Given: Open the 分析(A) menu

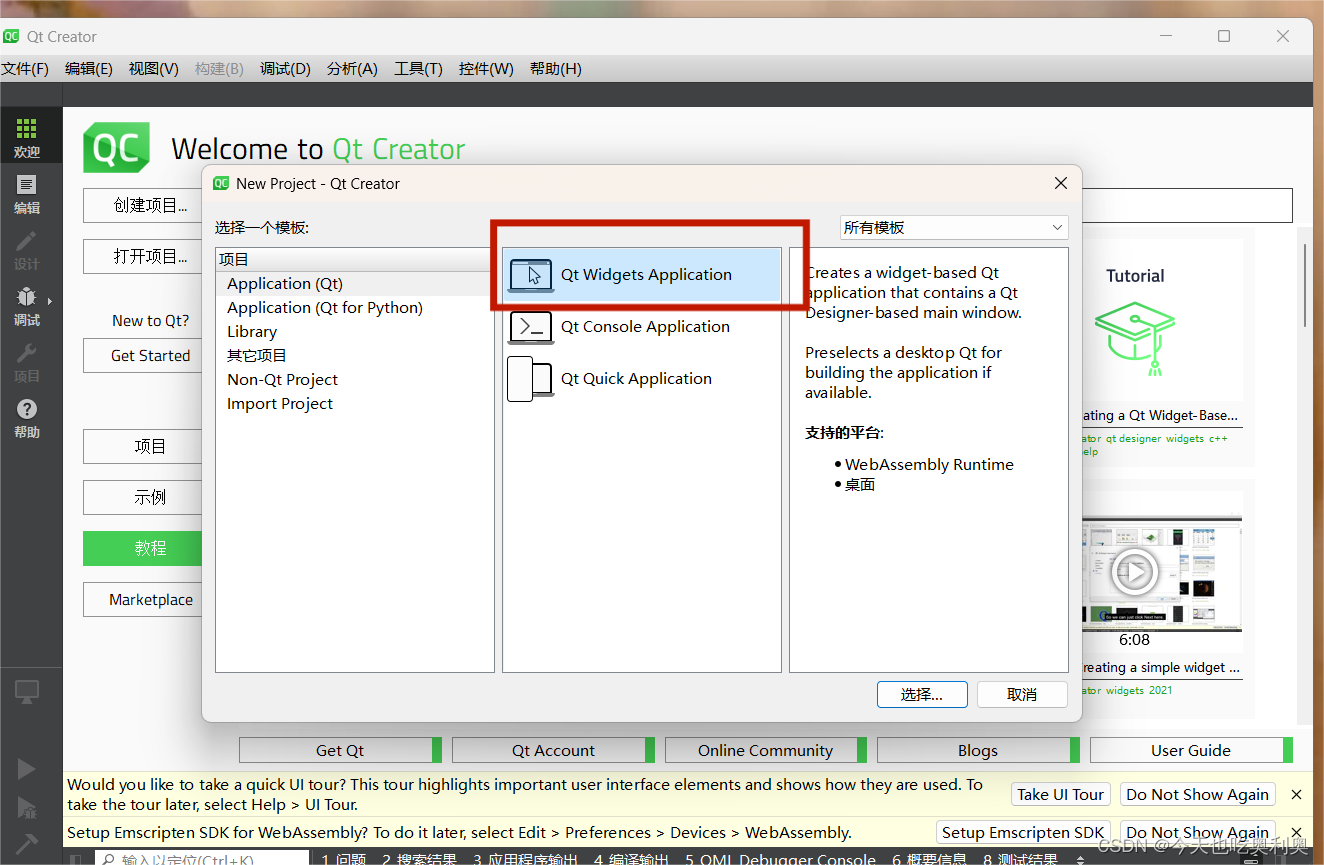Looking at the screenshot, I should [x=352, y=68].
